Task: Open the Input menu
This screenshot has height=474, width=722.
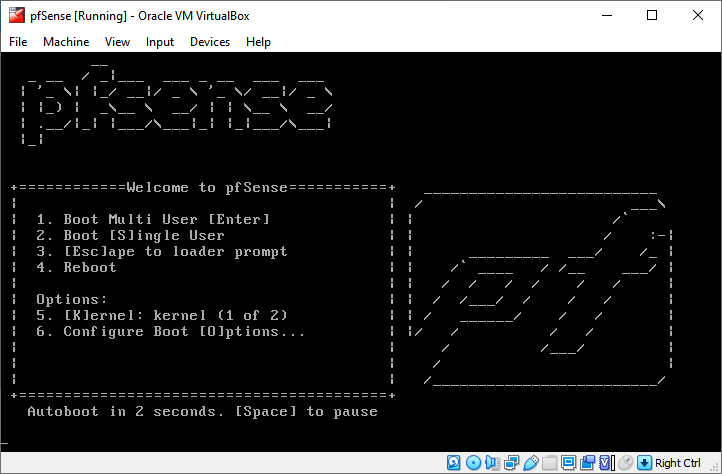Action: coord(160,42)
